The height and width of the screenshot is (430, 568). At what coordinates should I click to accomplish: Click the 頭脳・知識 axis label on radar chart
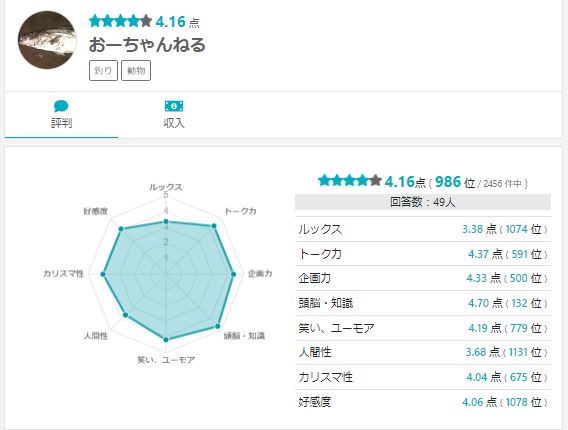tap(244, 336)
